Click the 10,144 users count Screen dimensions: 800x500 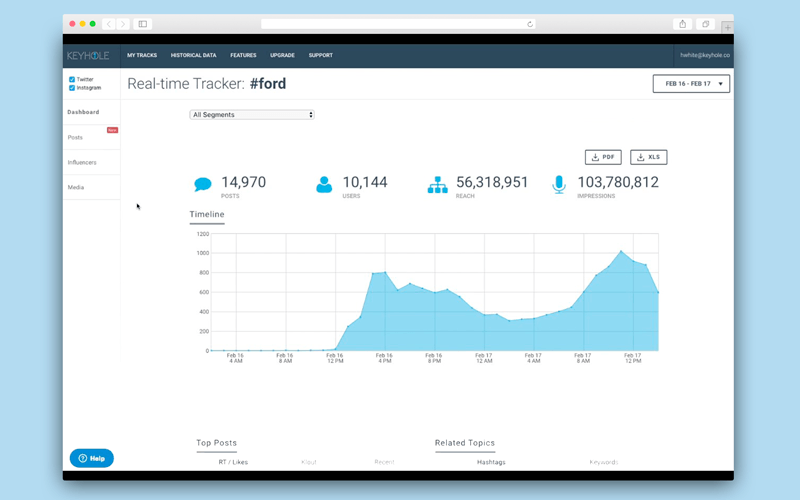[365, 182]
